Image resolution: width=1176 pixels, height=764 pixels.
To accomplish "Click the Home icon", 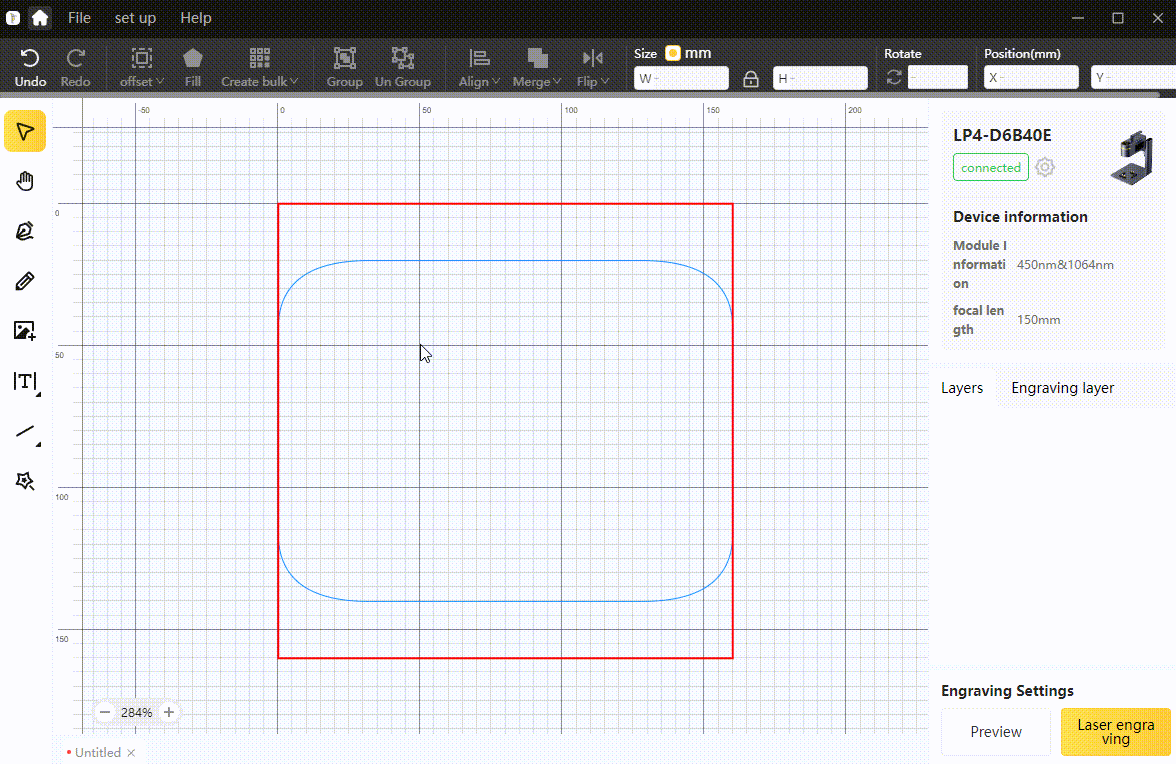I will point(40,18).
